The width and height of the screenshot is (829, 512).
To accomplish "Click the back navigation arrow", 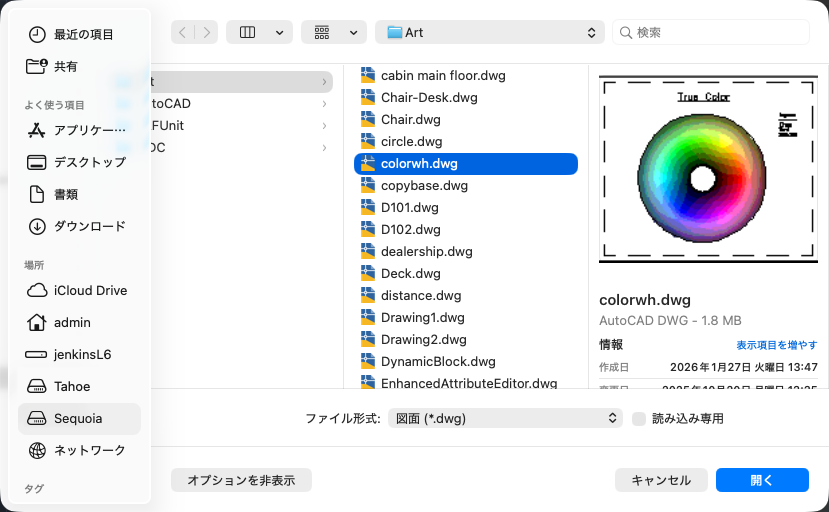I will 182,33.
